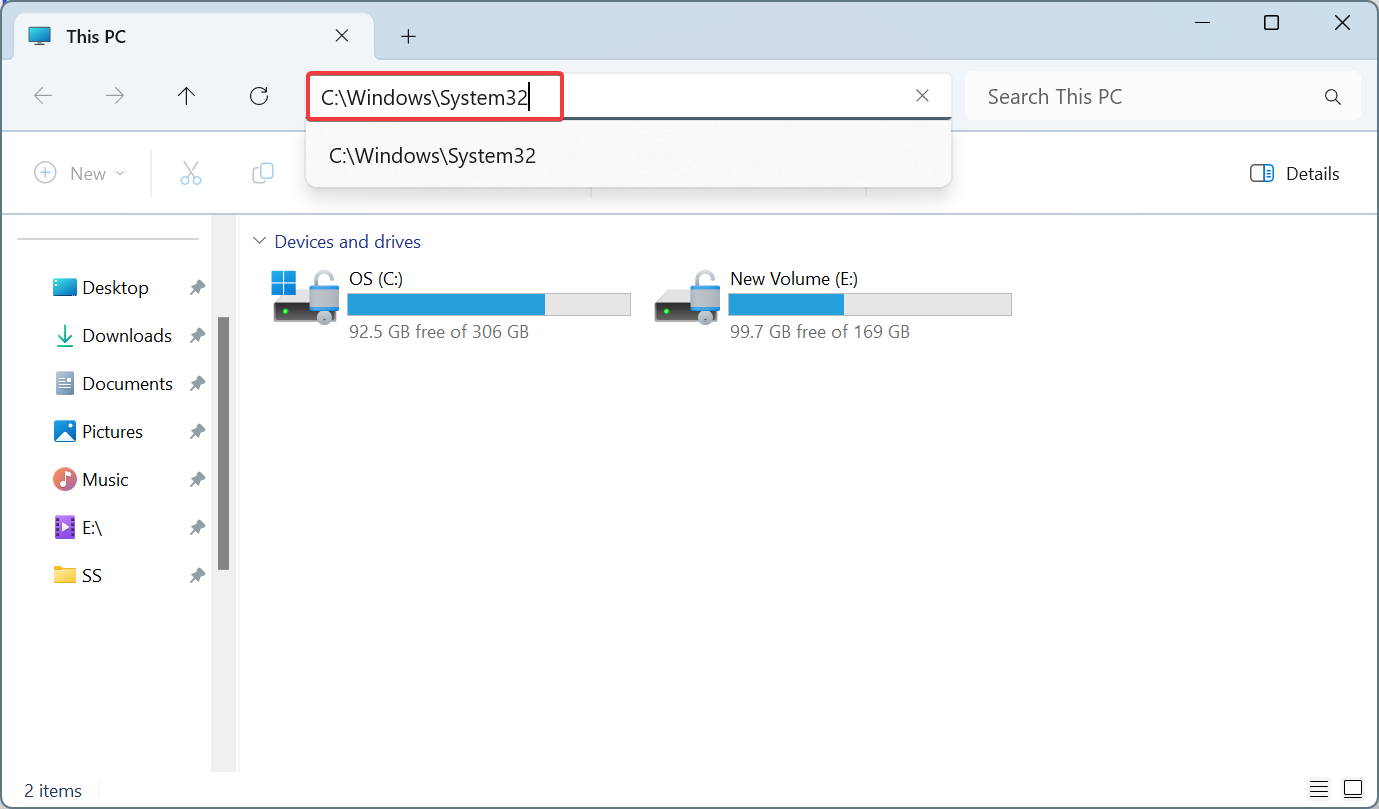Click the navigation pane scrollbar

[224, 443]
